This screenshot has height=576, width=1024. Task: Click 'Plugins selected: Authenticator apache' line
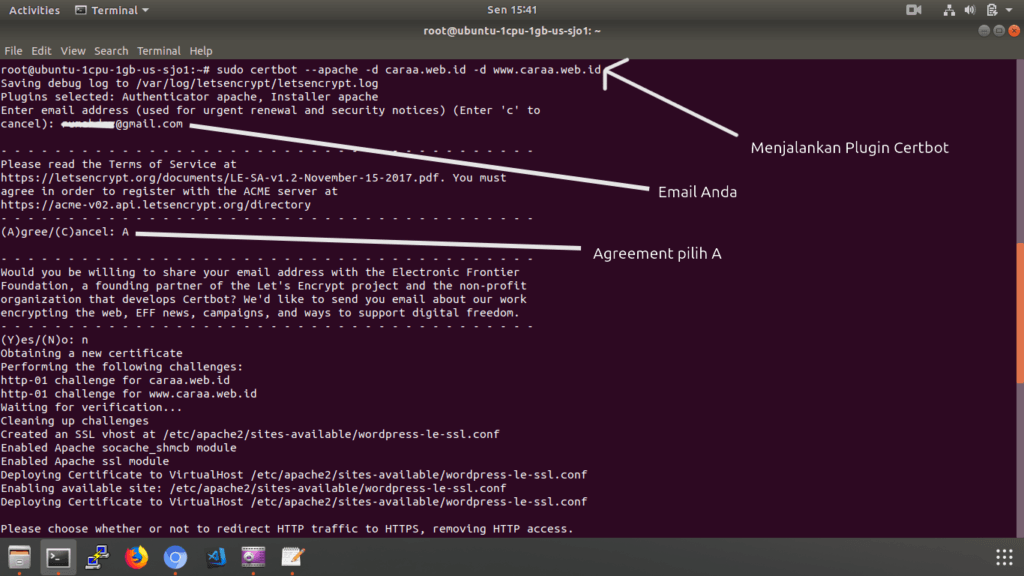coord(189,97)
